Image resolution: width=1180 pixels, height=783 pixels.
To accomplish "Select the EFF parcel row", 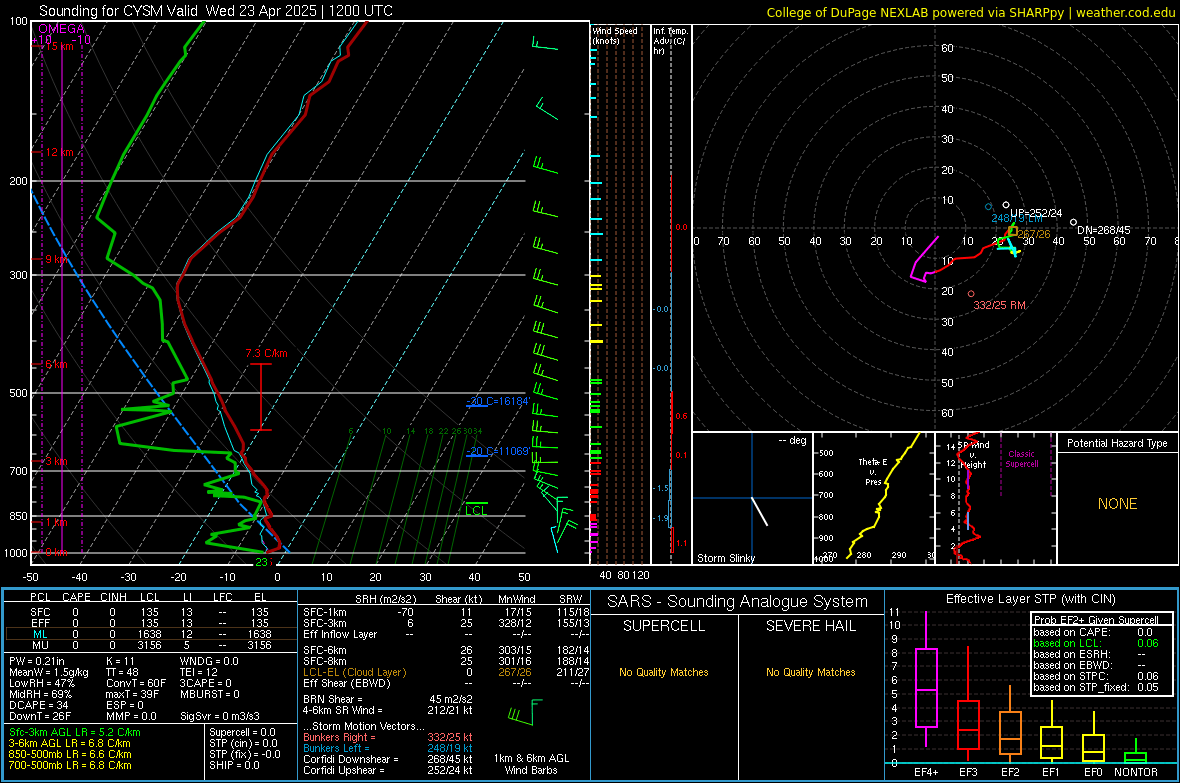I will click(150, 623).
